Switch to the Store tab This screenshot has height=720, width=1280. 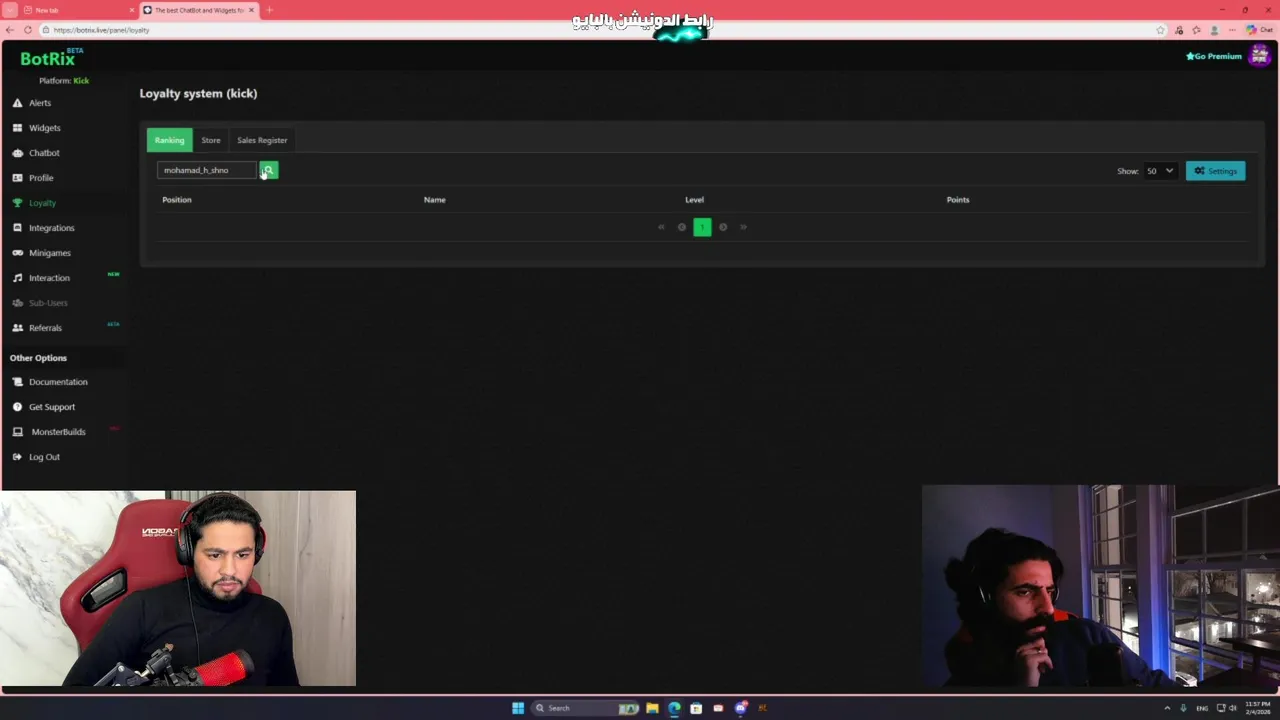point(211,140)
